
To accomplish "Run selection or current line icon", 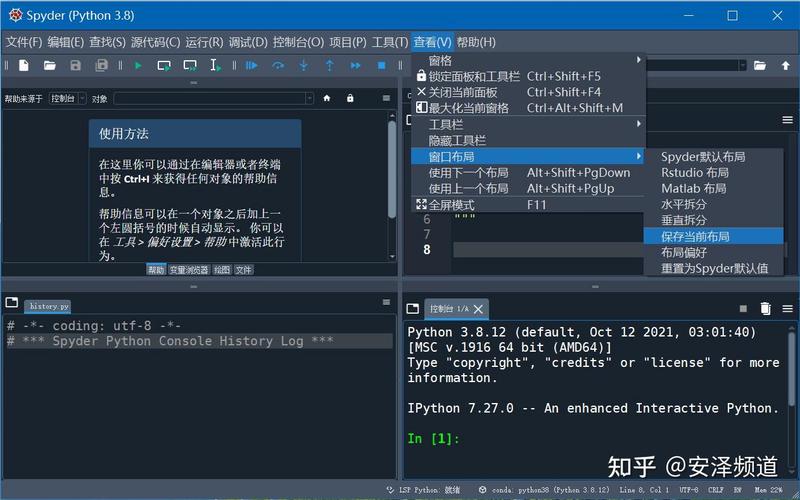I will pos(215,65).
